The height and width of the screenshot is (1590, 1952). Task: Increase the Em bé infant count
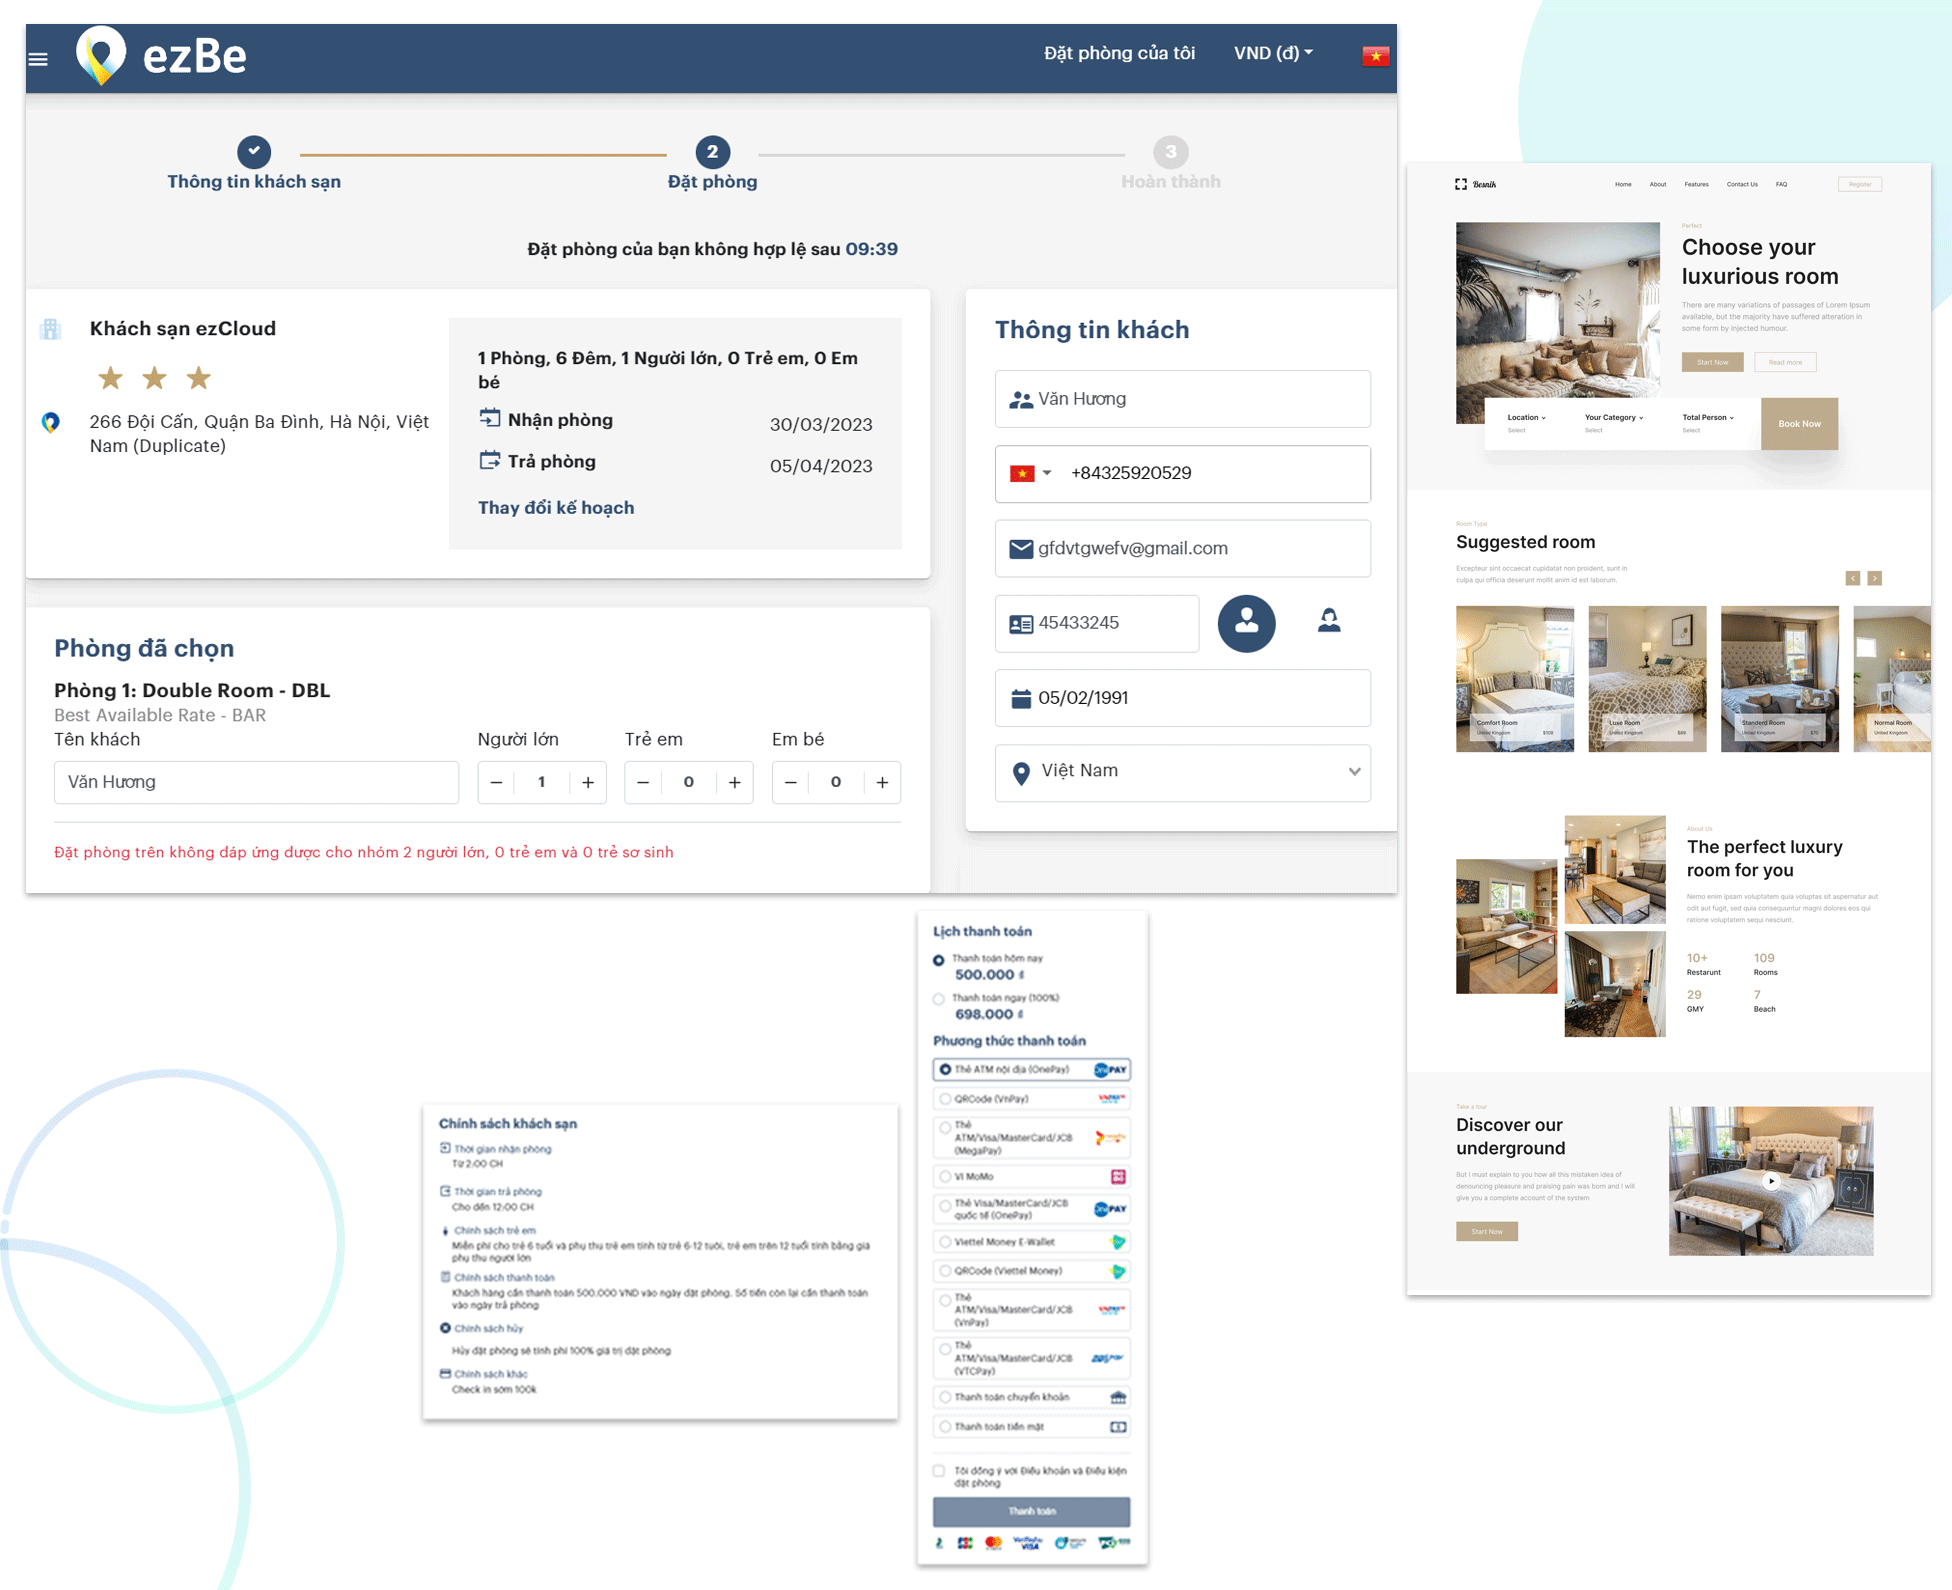coord(882,783)
